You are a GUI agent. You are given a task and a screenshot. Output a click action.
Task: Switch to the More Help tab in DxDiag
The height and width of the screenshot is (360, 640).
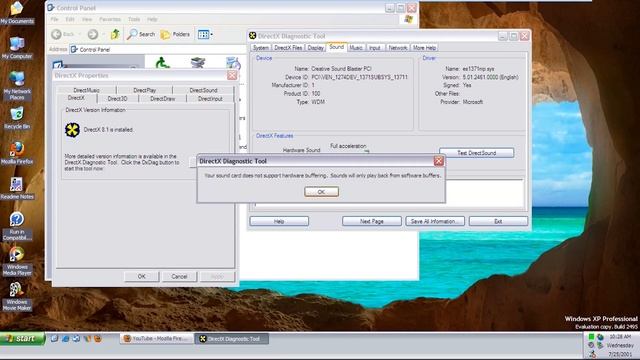coord(424,48)
